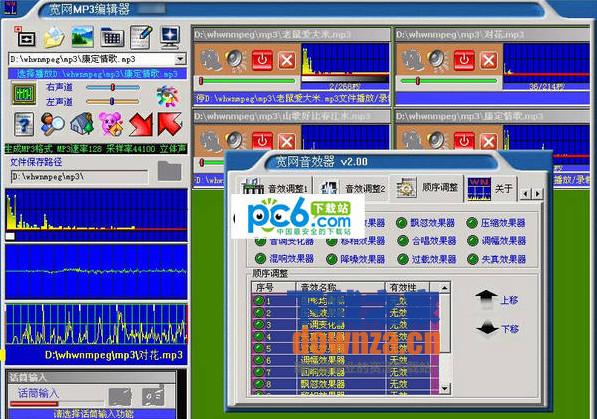Screen dimensions: 597x419
Task: Click the open folder envelope icon
Action: click(x=54, y=37)
